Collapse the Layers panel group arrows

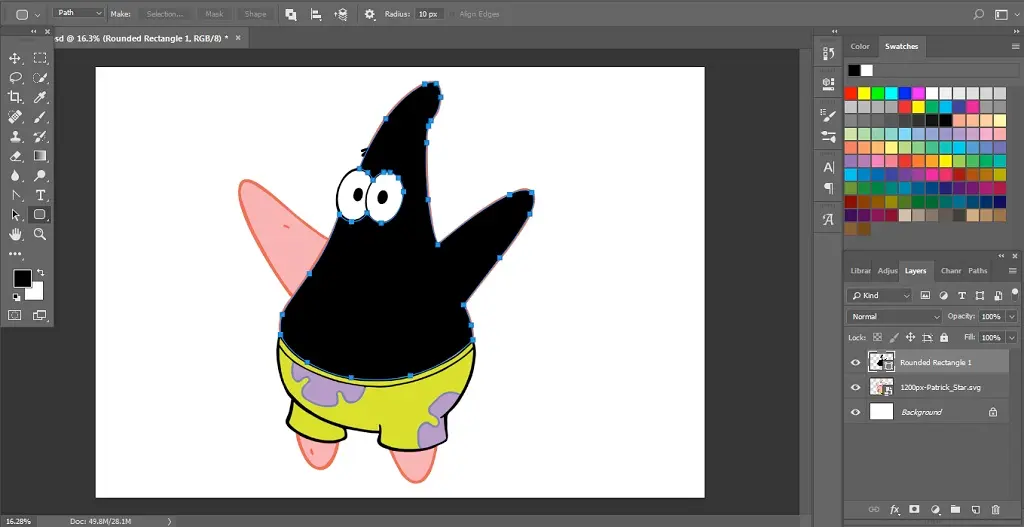[x=1001, y=255]
